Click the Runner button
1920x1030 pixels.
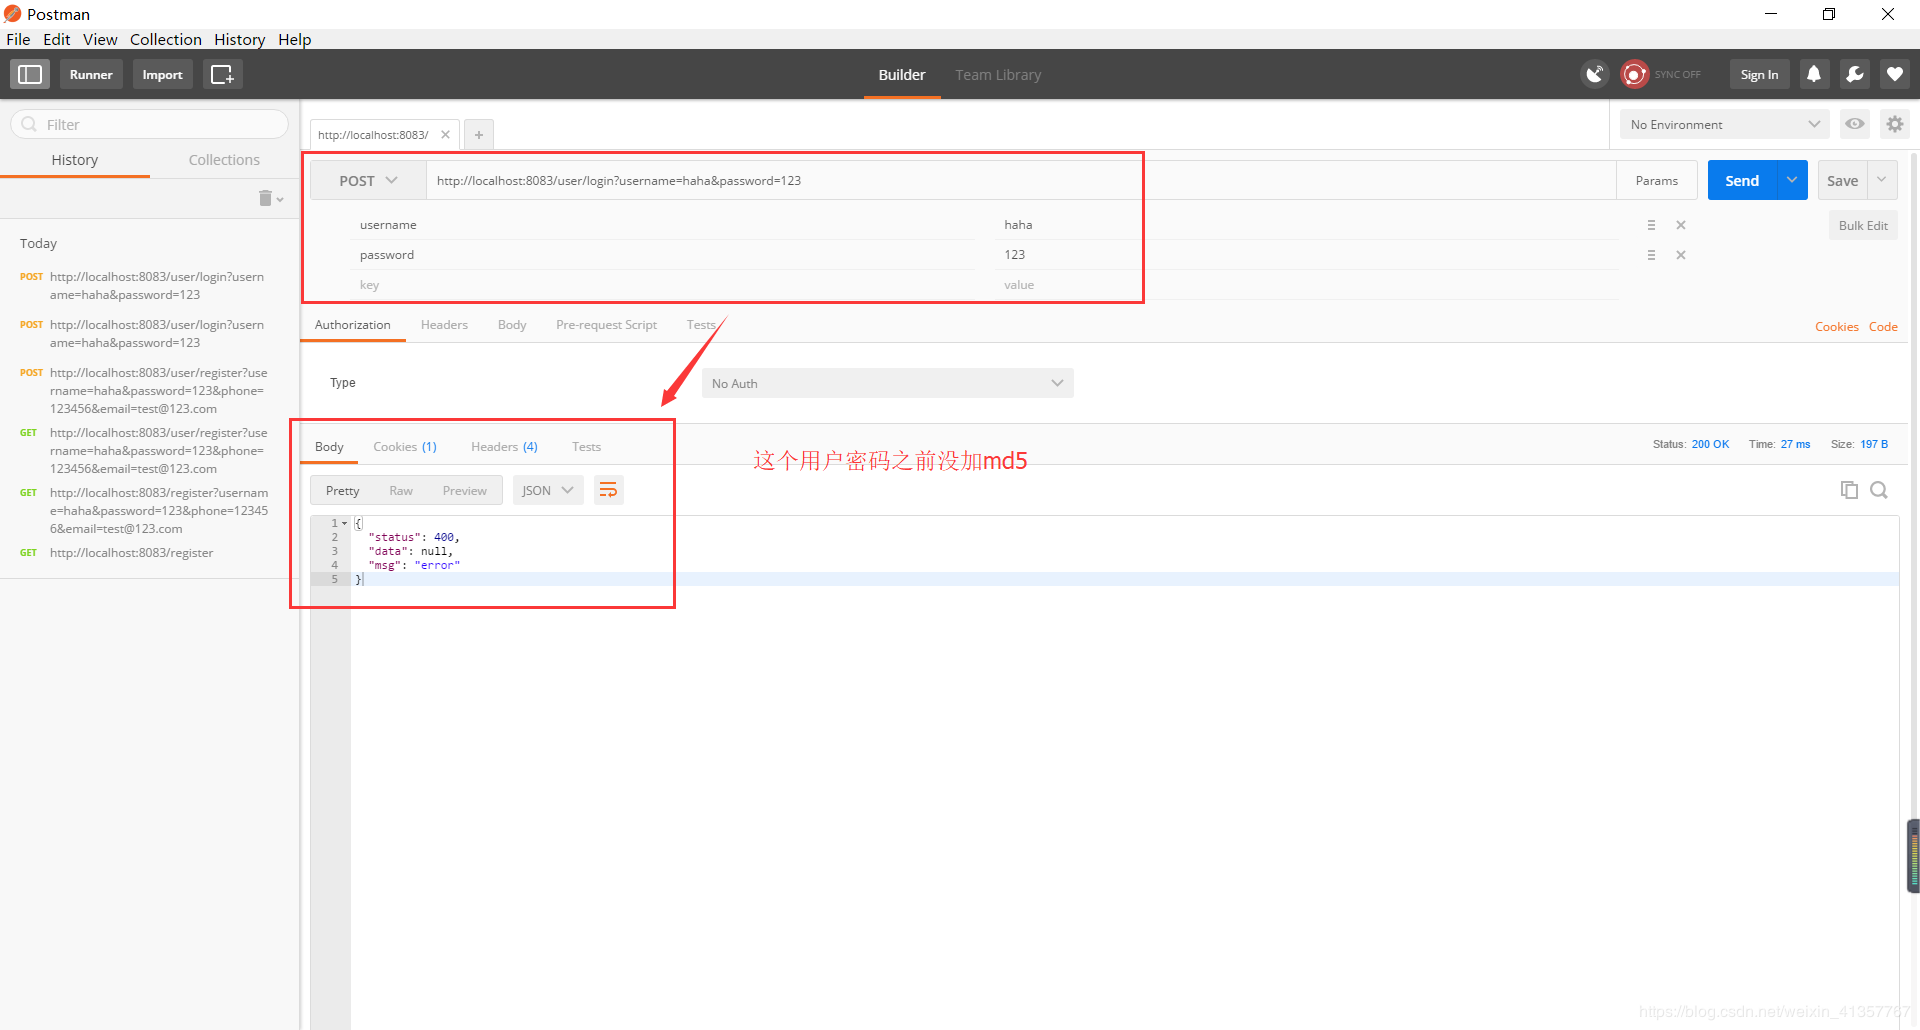[x=91, y=74]
